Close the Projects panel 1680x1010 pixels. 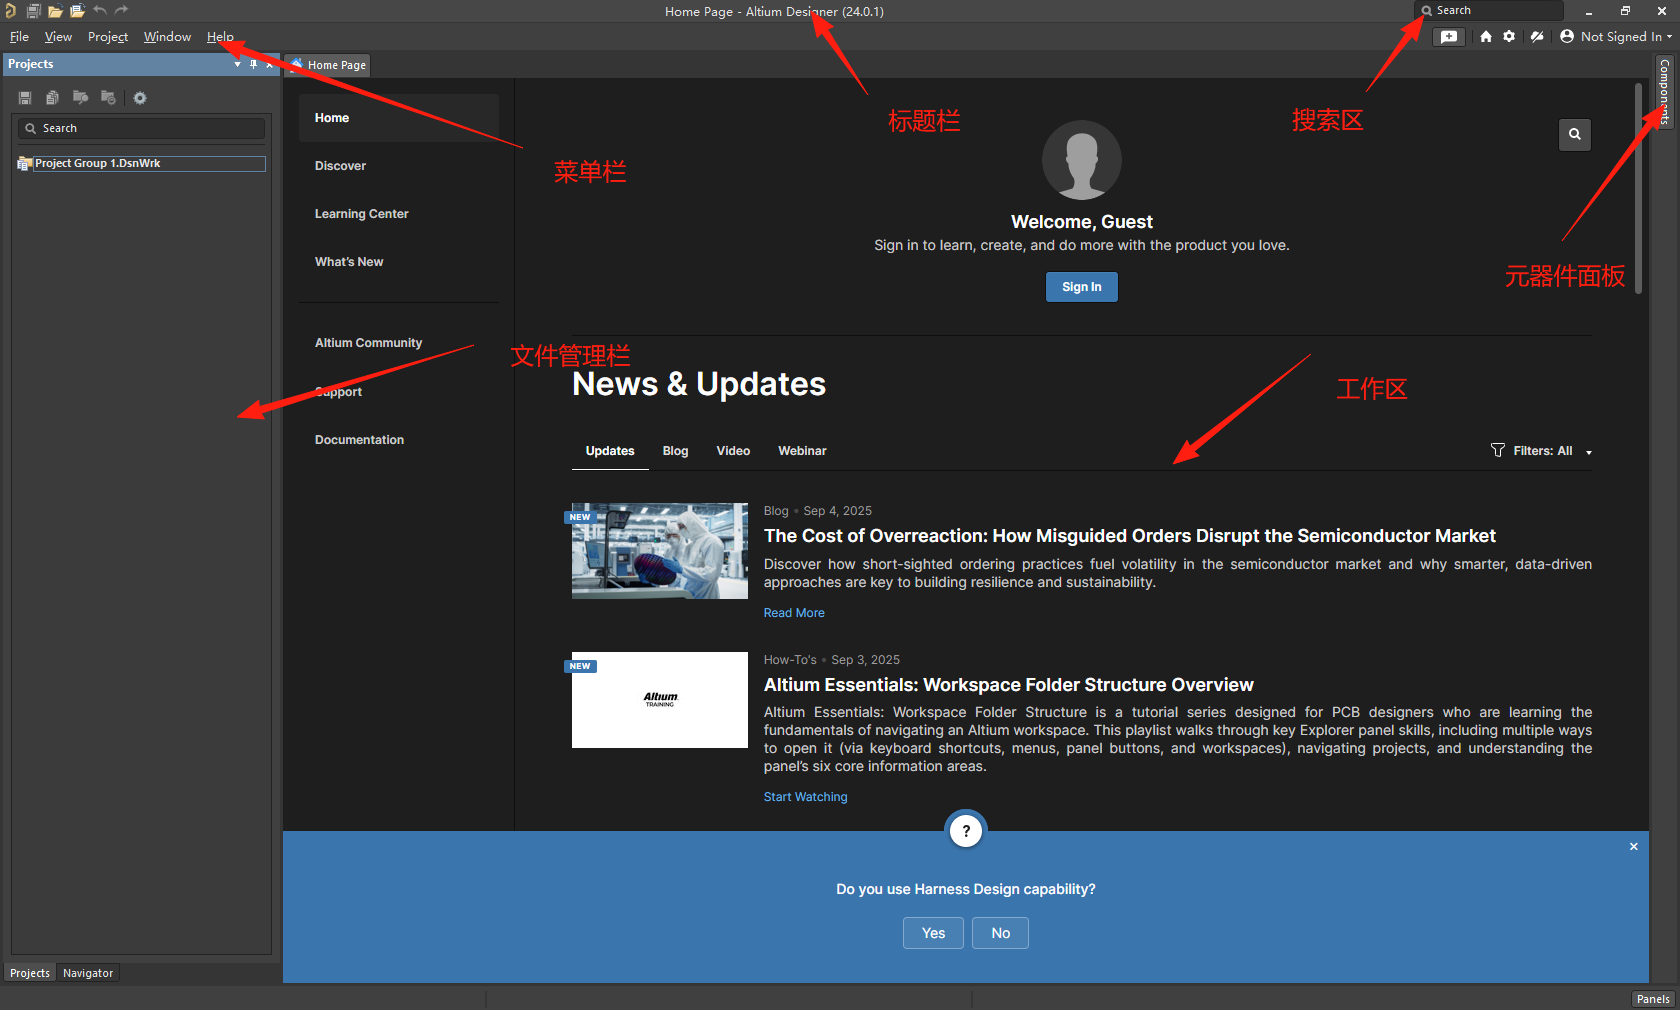[269, 64]
